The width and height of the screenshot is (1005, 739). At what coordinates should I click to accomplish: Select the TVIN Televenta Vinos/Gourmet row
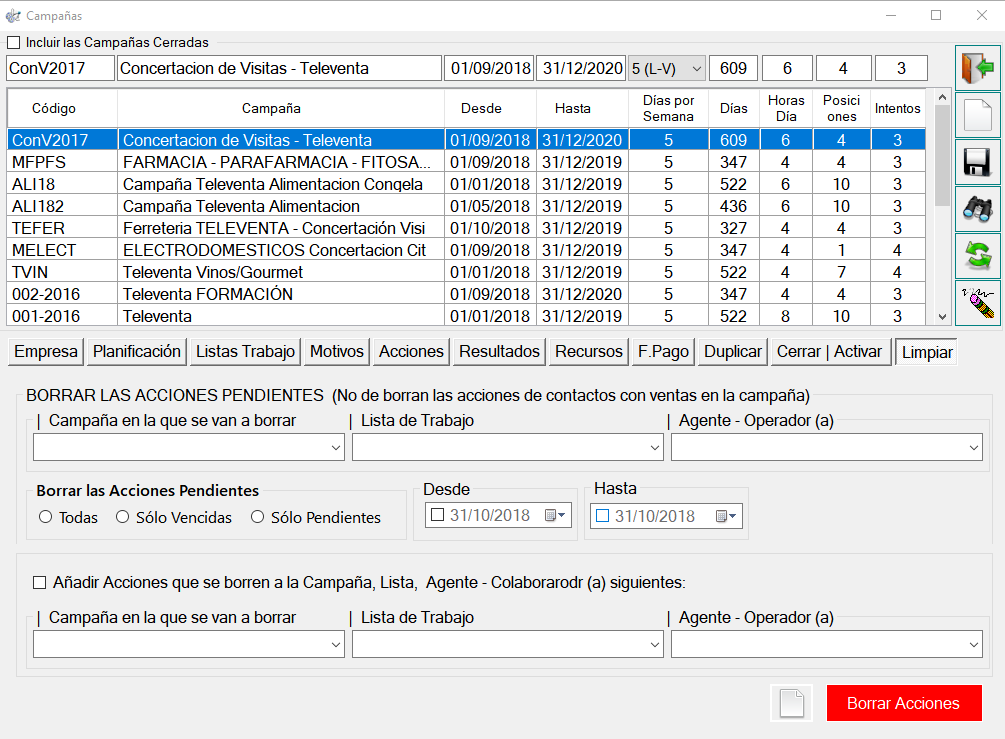click(x=467, y=272)
